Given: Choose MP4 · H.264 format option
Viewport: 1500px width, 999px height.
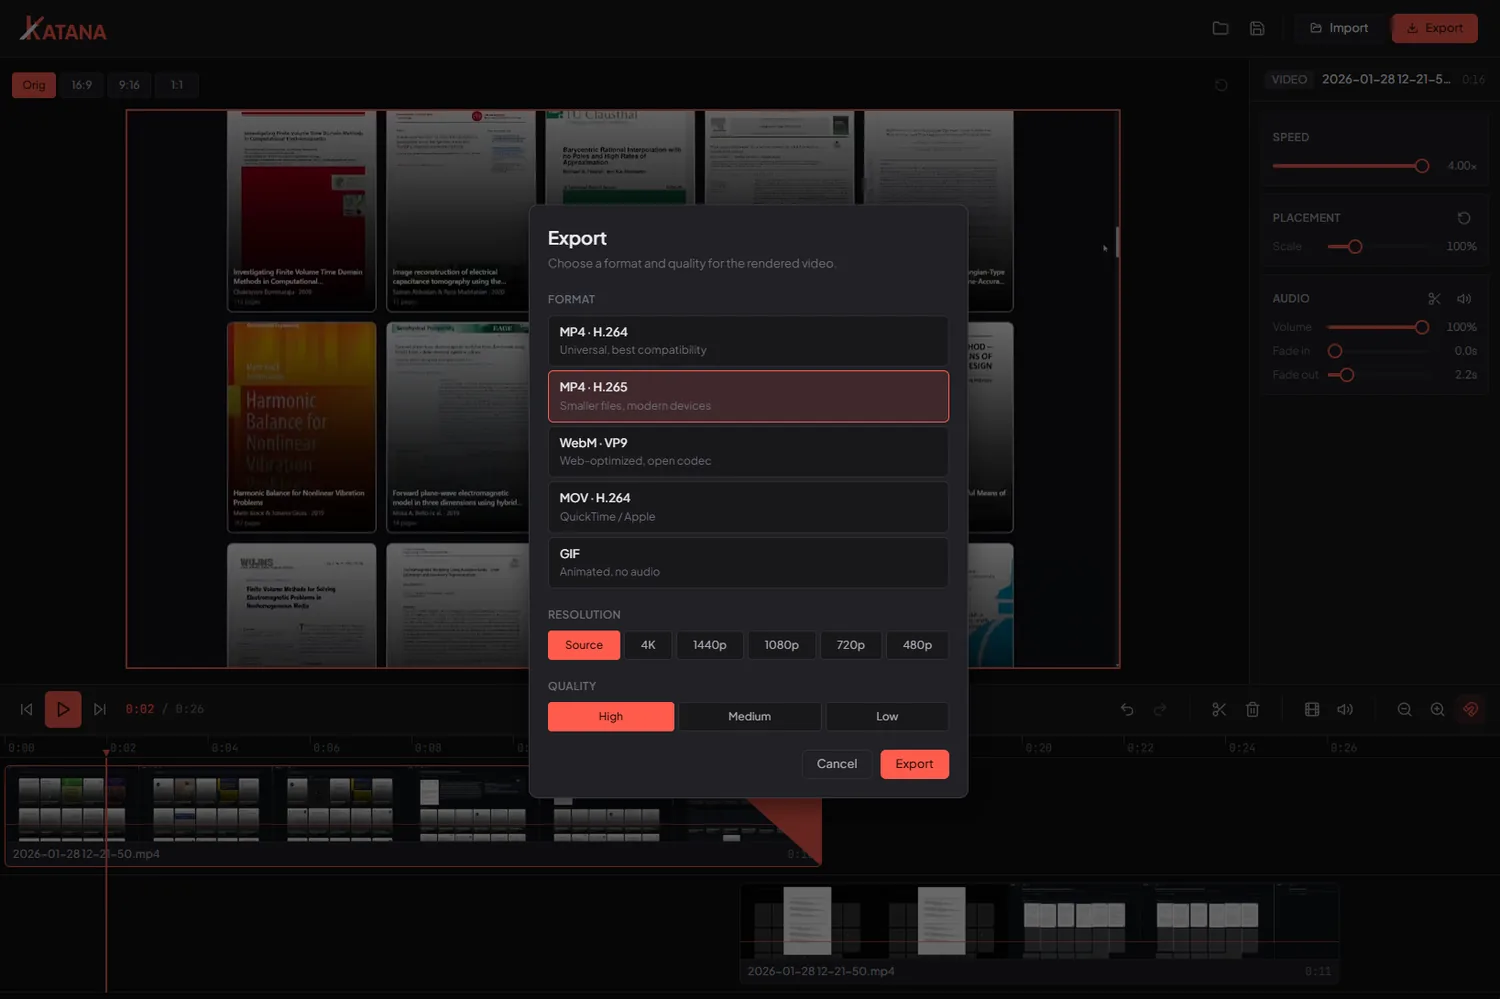Looking at the screenshot, I should [748, 341].
